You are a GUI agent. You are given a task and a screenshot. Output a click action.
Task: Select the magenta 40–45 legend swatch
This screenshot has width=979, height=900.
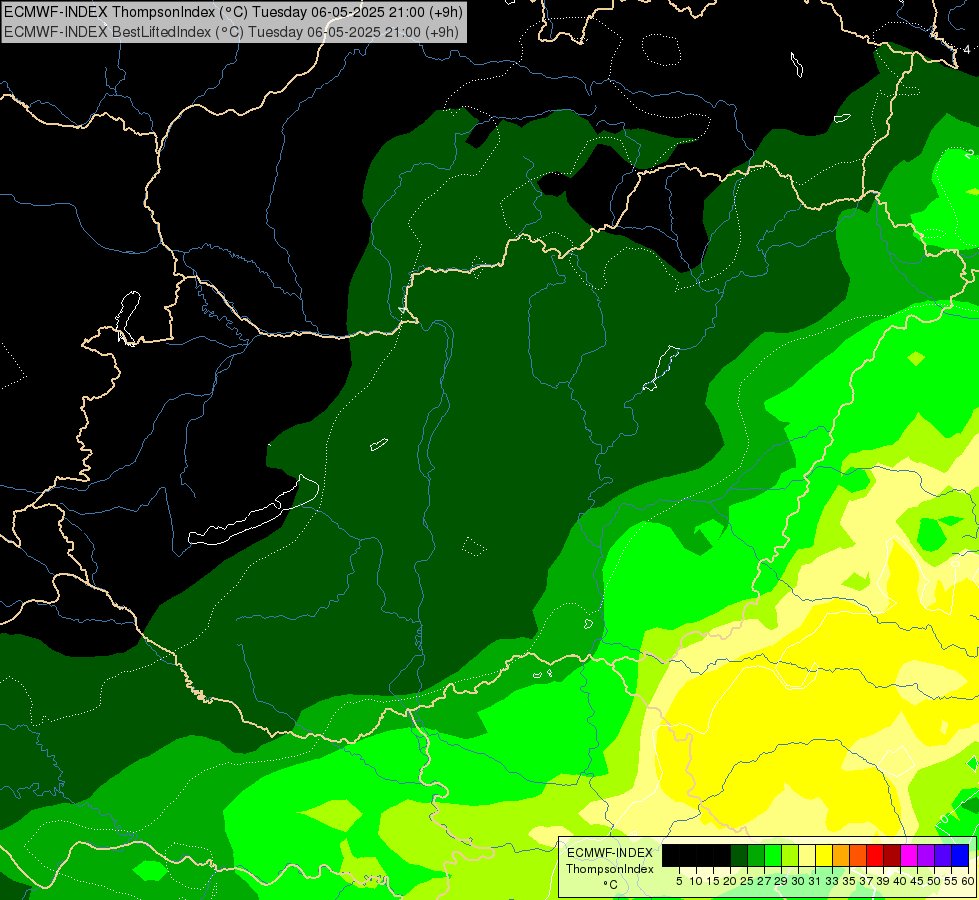909,856
